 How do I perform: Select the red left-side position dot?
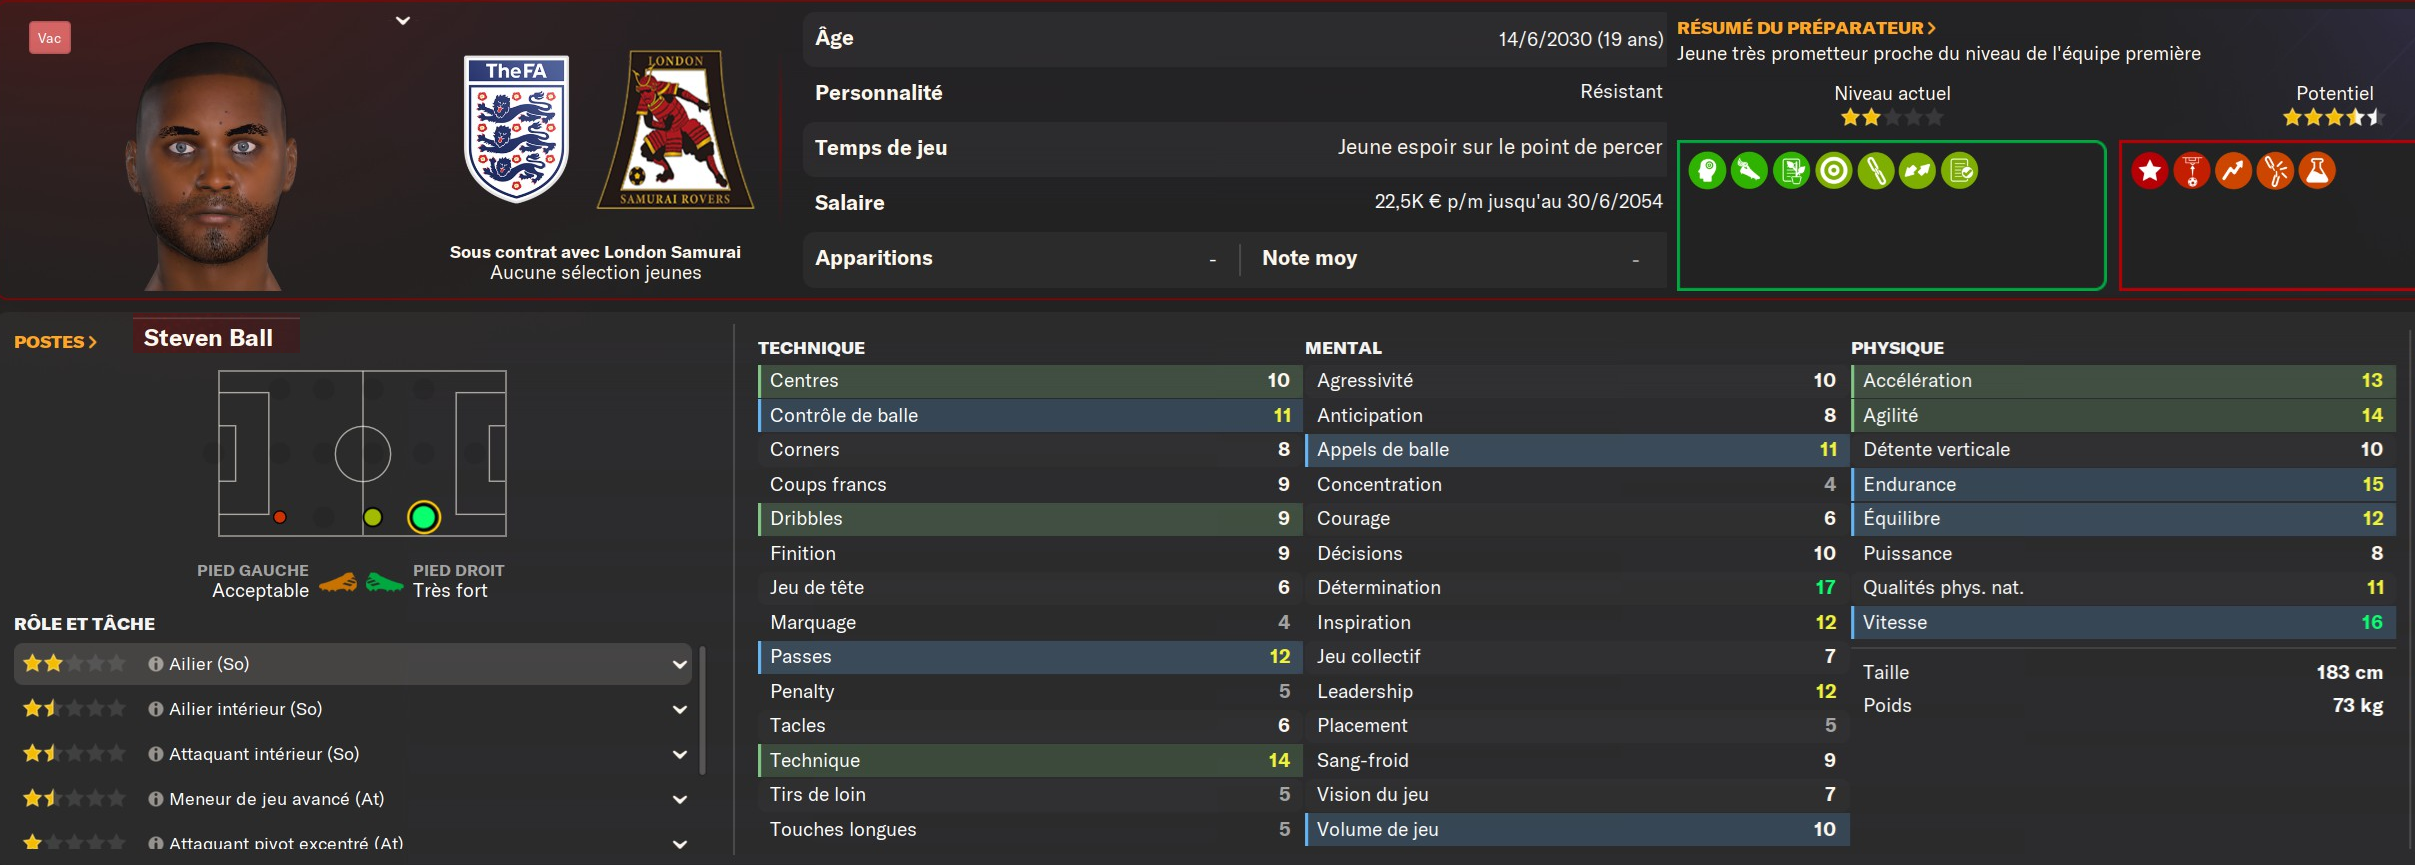tap(280, 517)
